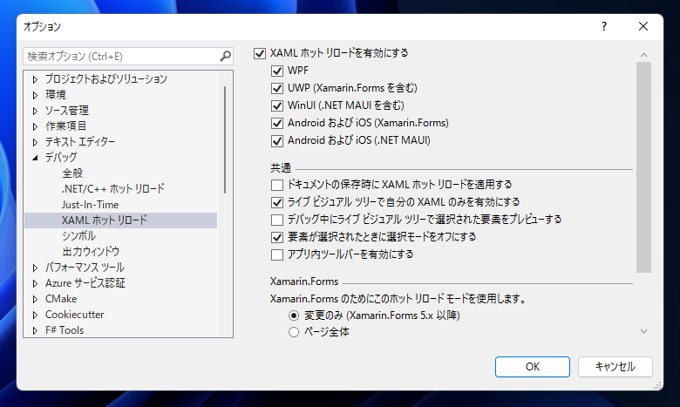Image resolution: width=680 pixels, height=407 pixels.
Task: Toggle XAML ホット リロードを有効にする checkbox
Action: pos(259,53)
